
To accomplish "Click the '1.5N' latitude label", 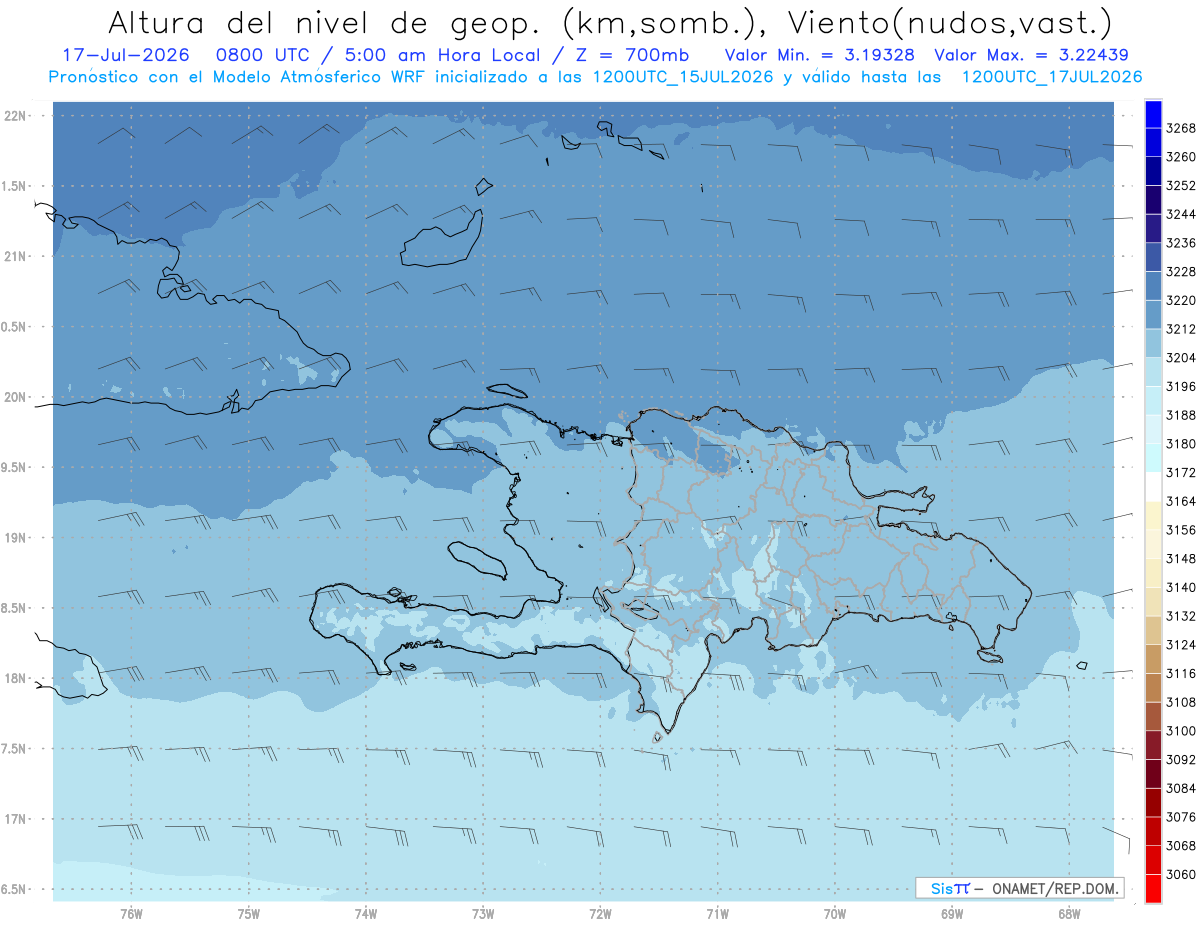I will point(15,186).
